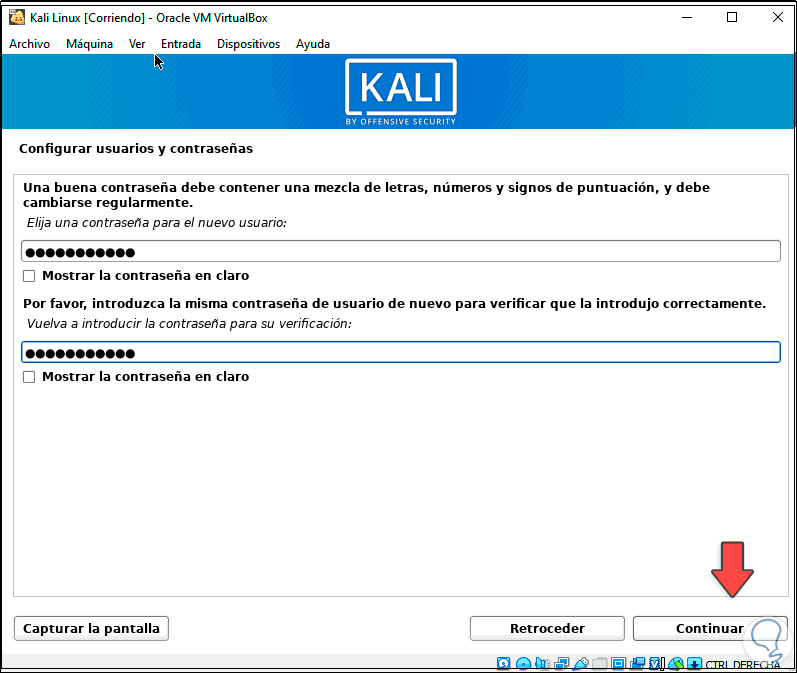Open the Entrada menu
Screen dimensions: 797x673
(x=181, y=44)
